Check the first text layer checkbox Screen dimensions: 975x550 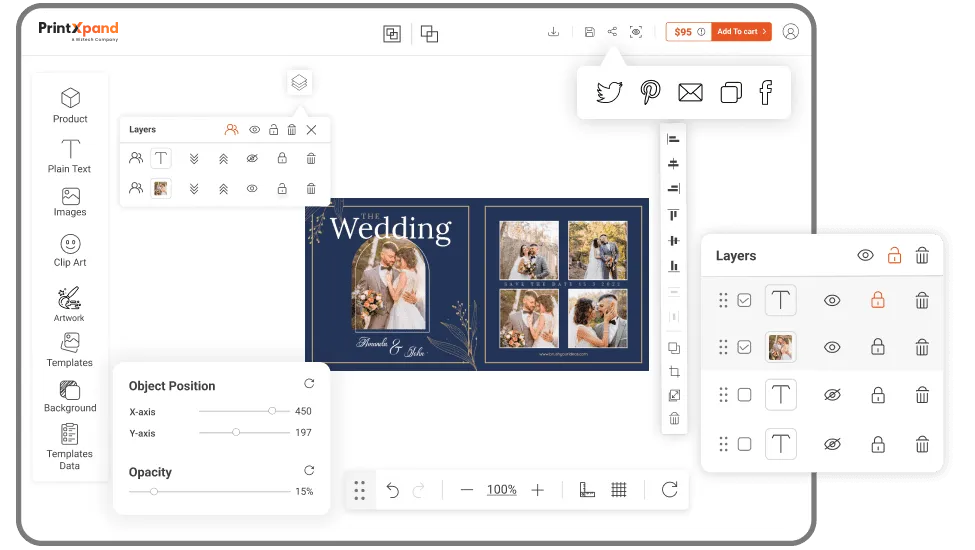pos(744,300)
